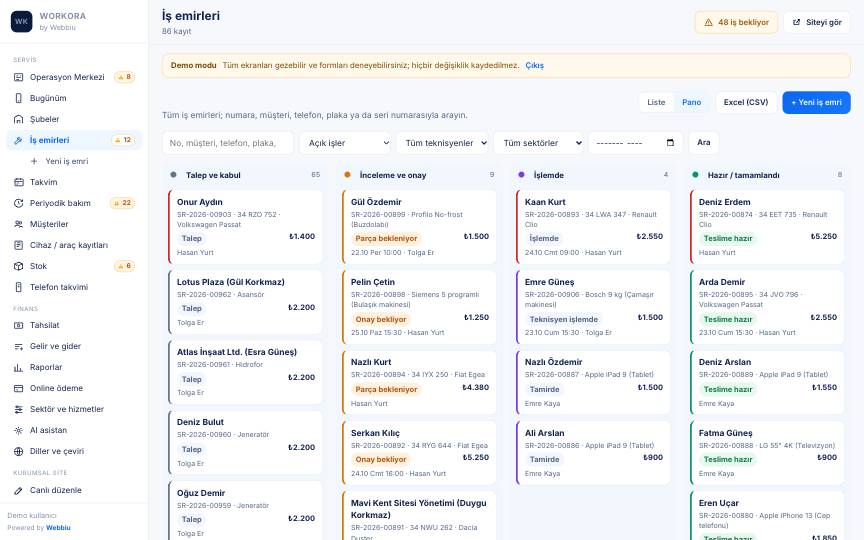Open Stok menu item
Image resolution: width=864 pixels, height=540 pixels.
pos(74,266)
